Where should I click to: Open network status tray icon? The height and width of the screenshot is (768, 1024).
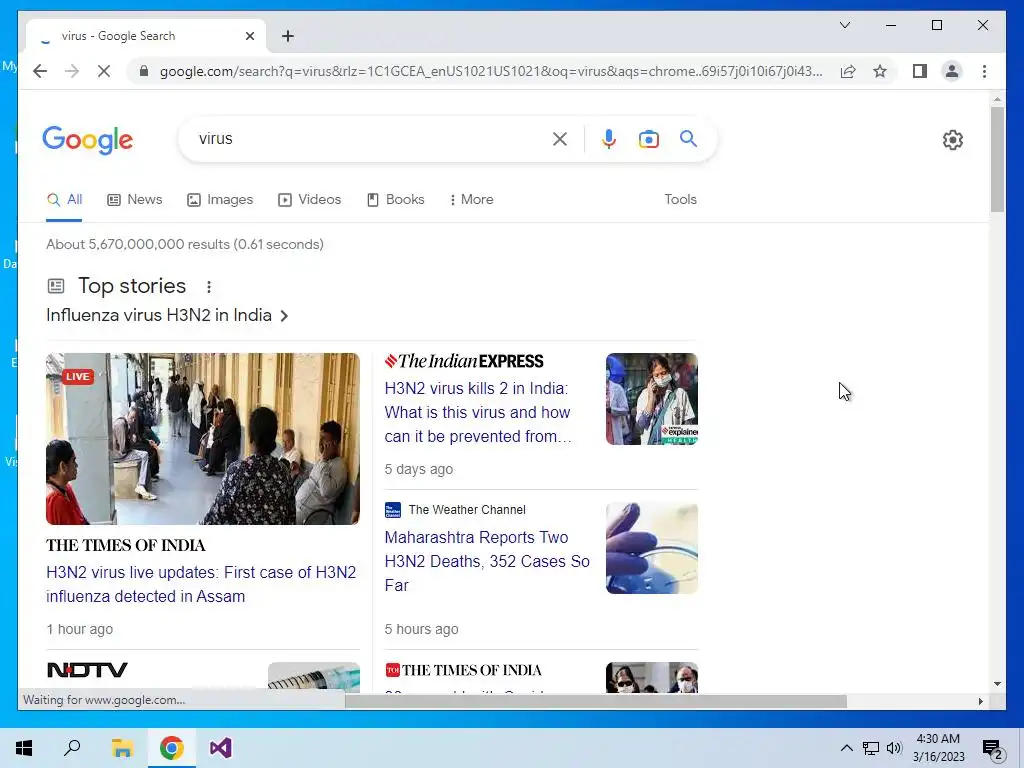click(871, 748)
